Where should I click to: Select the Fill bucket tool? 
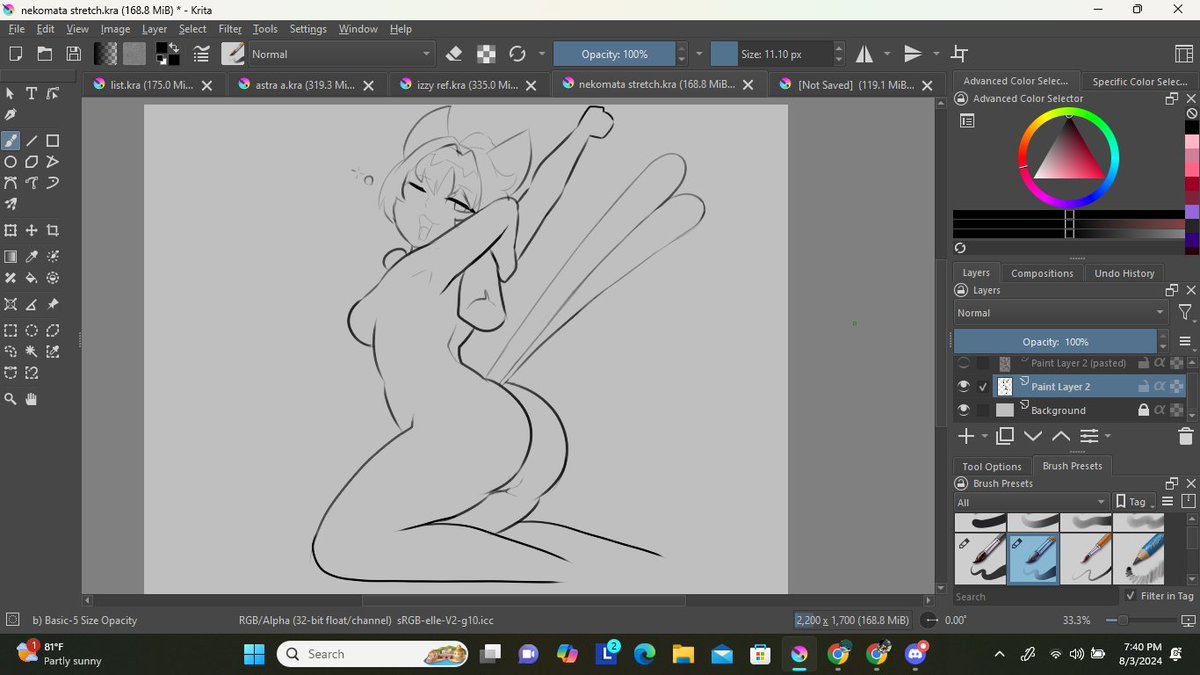(32, 278)
